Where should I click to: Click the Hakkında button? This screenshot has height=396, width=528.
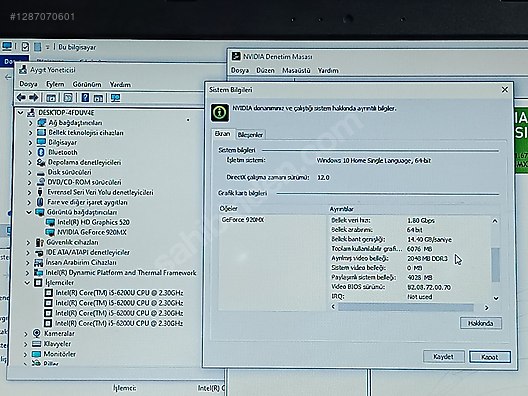tap(481, 323)
